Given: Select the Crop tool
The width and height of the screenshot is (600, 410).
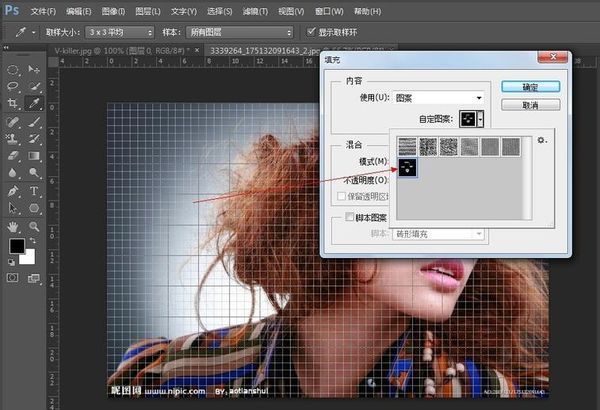Looking at the screenshot, I should [x=14, y=104].
